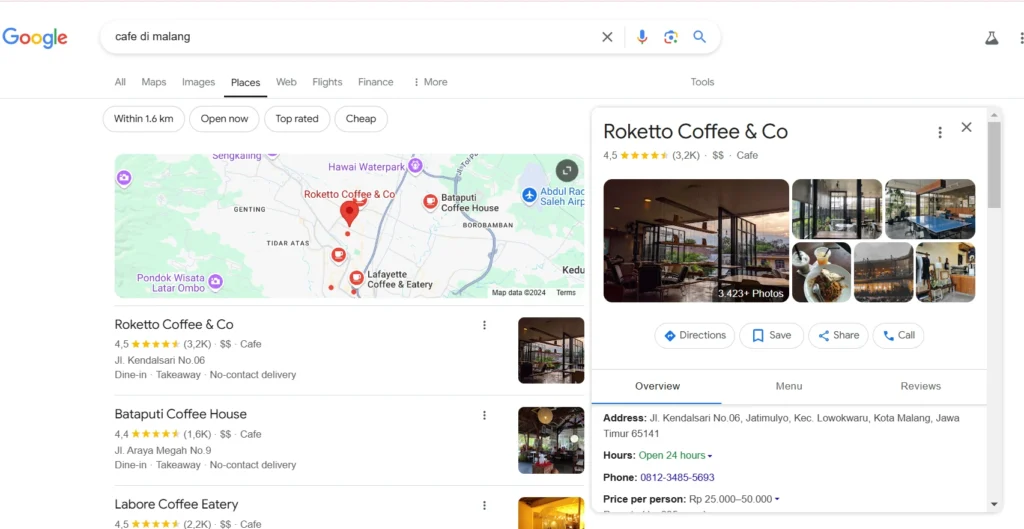Open the Tools menu
This screenshot has height=529, width=1024.
pyautogui.click(x=703, y=82)
